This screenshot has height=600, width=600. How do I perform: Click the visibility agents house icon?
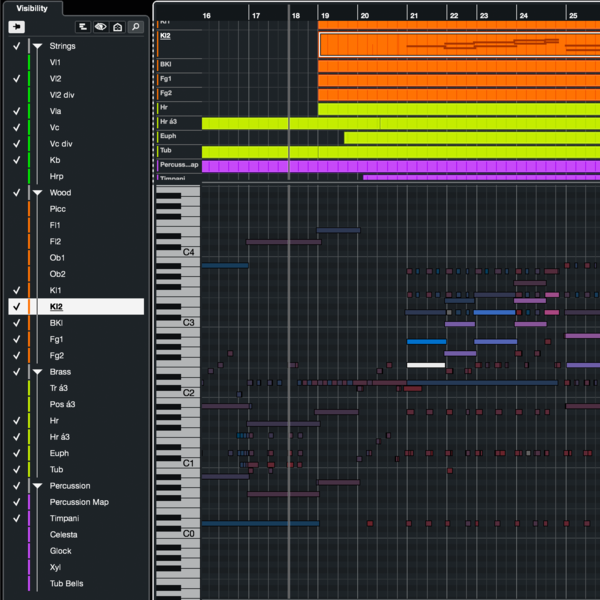coord(117,27)
